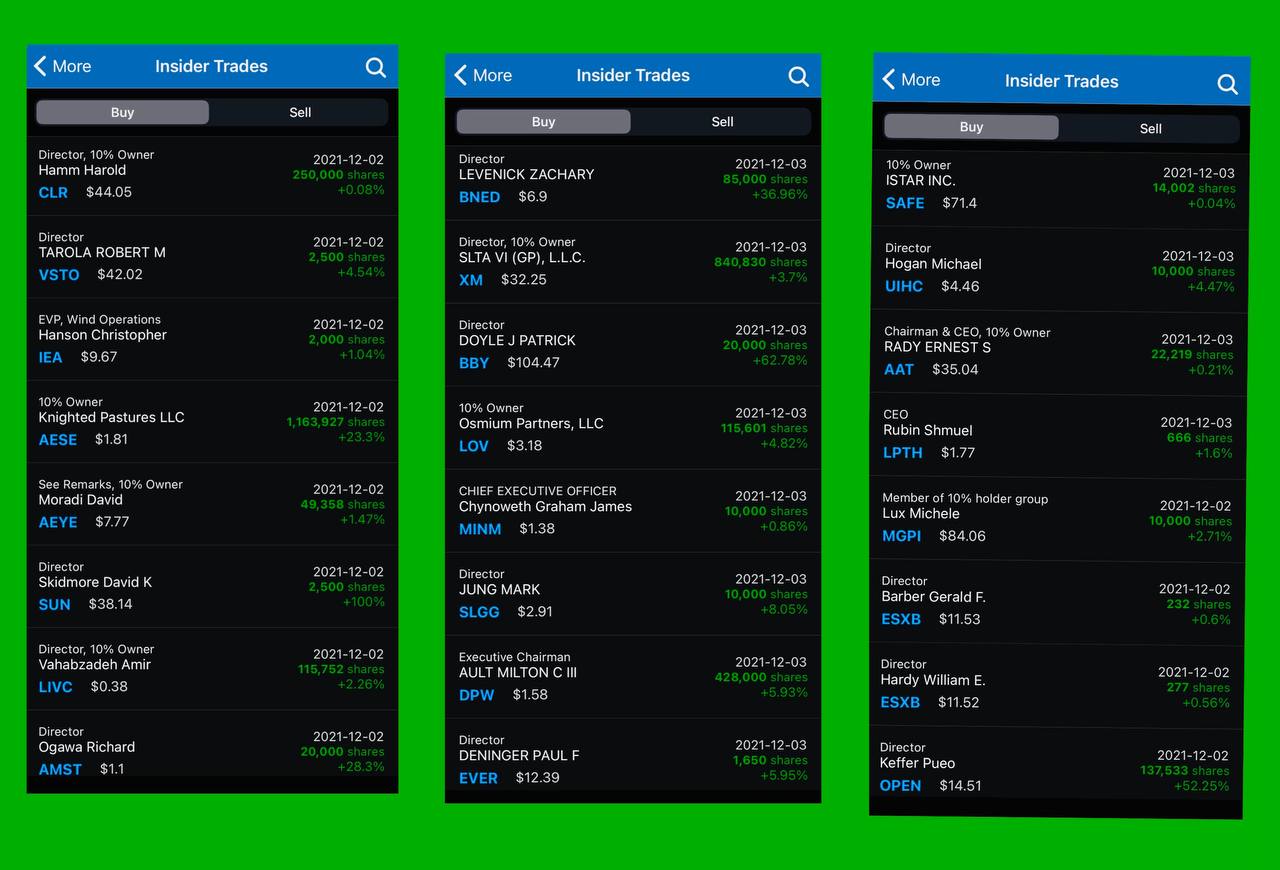Click the 428,000 shares value
This screenshot has width=1280, height=870.
(x=760, y=677)
